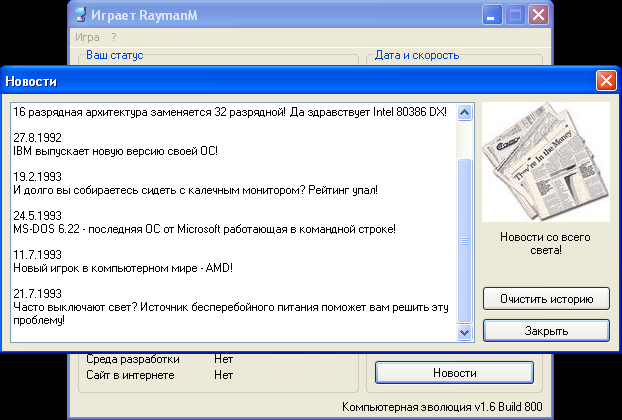Click the Среда разработки row label

[133, 359]
